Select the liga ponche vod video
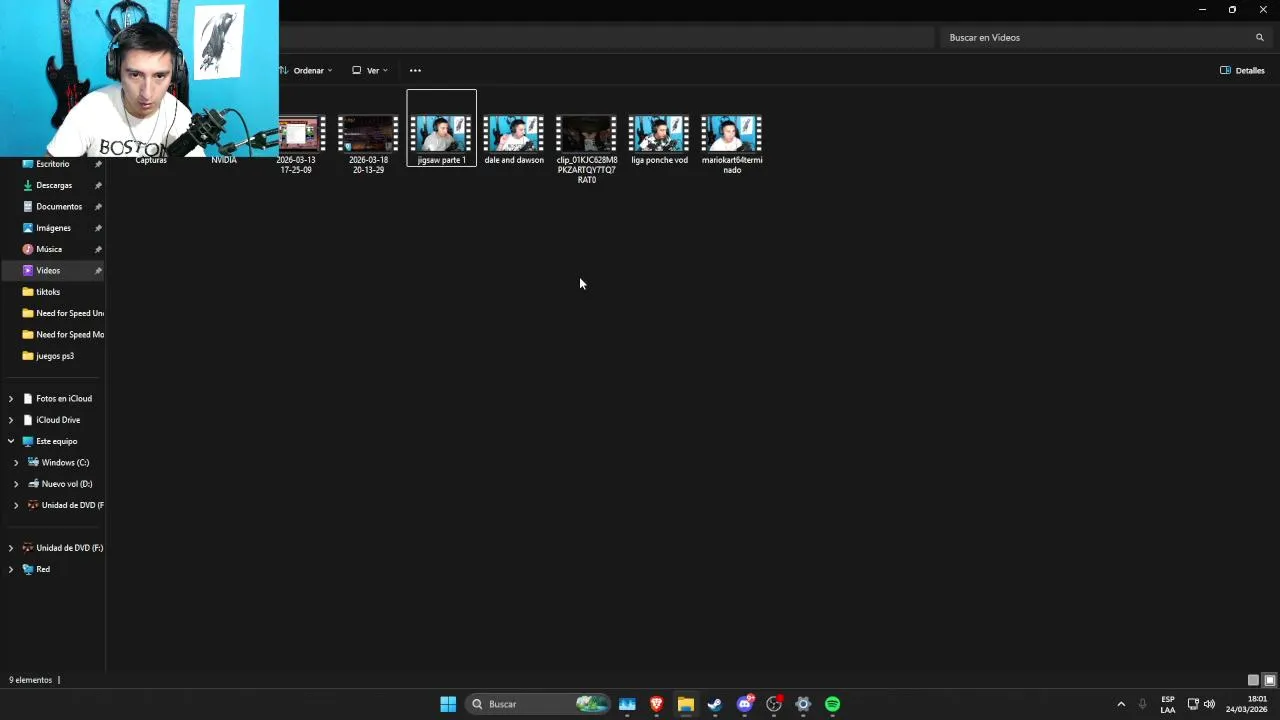The image size is (1280, 720). (659, 140)
